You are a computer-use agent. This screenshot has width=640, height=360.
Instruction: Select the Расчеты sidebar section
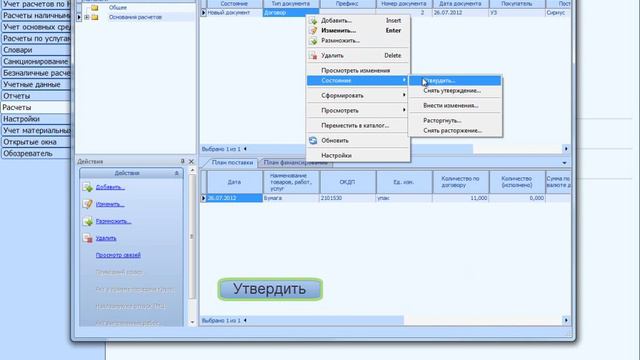pyautogui.click(x=36, y=107)
